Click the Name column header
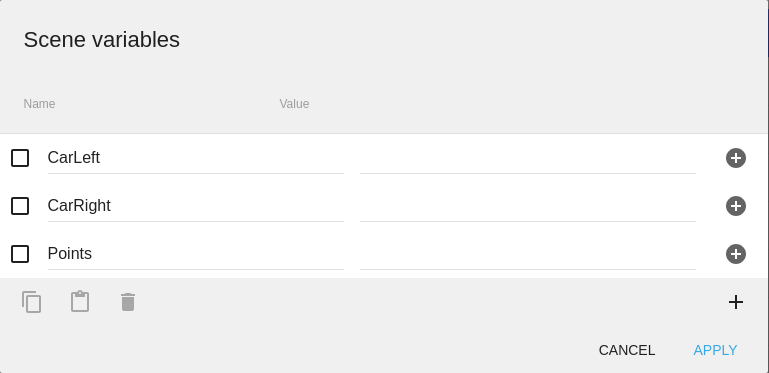 [x=39, y=104]
